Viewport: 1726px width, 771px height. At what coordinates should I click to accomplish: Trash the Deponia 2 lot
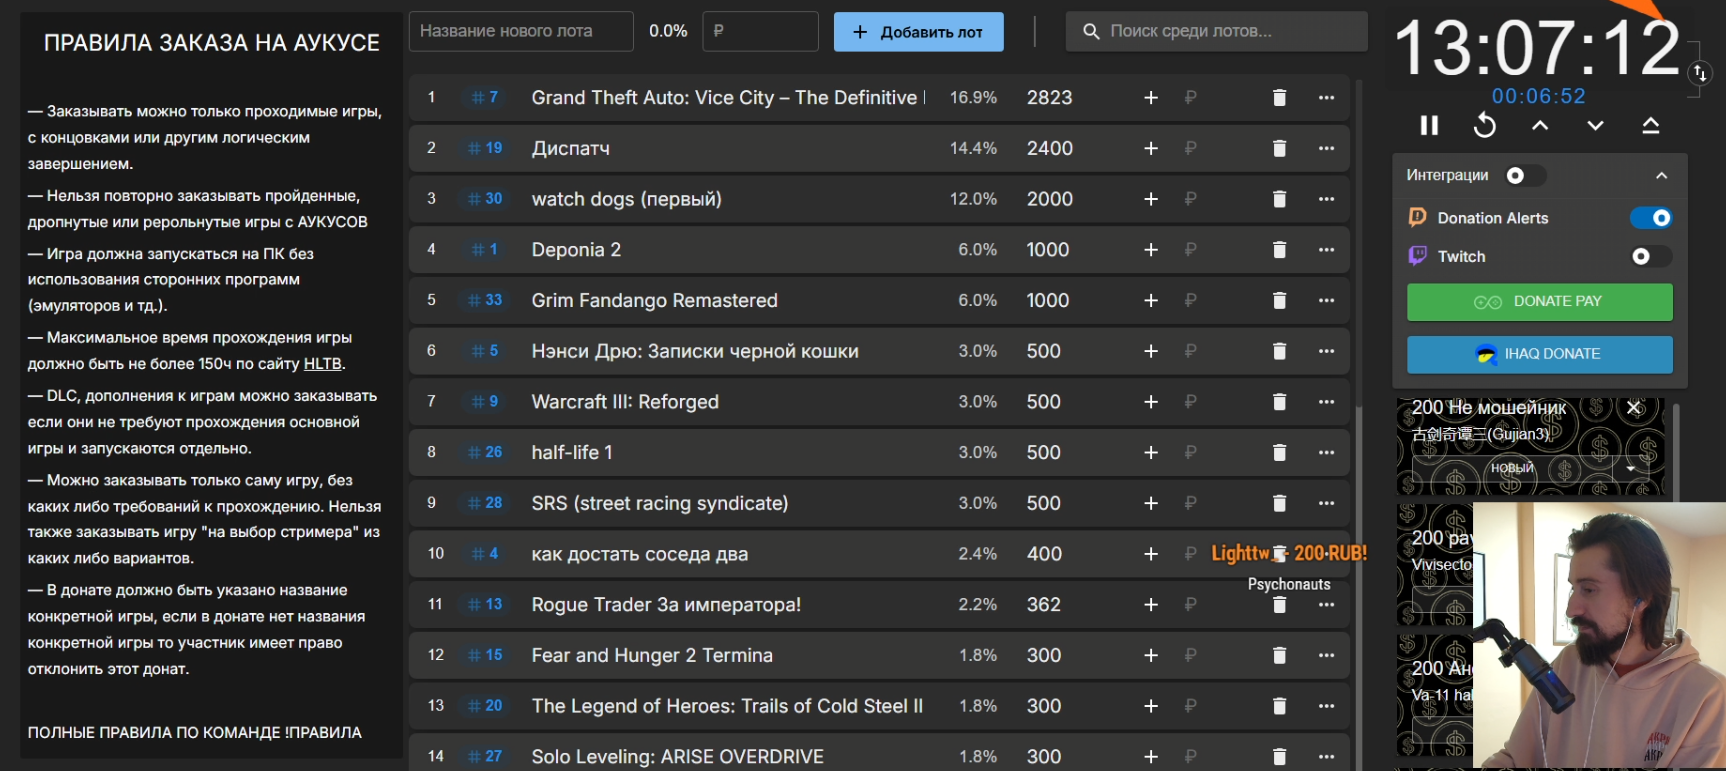[x=1279, y=250]
